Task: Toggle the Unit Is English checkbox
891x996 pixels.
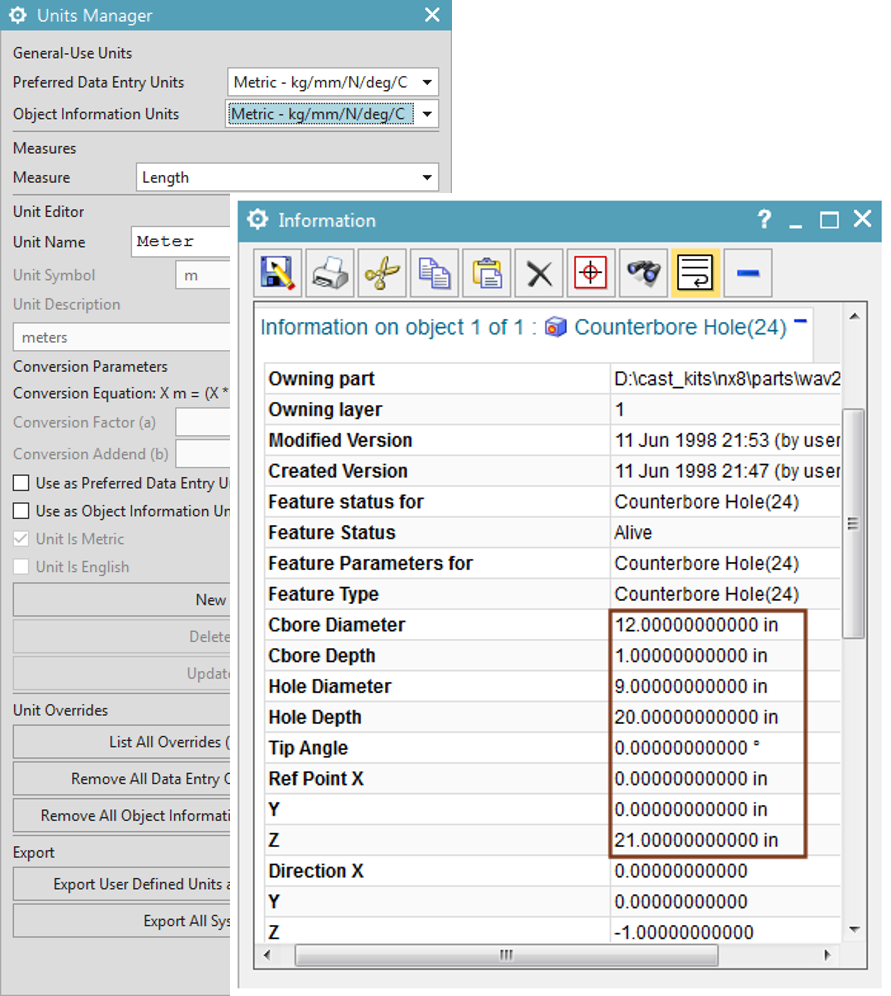Action: [21, 567]
